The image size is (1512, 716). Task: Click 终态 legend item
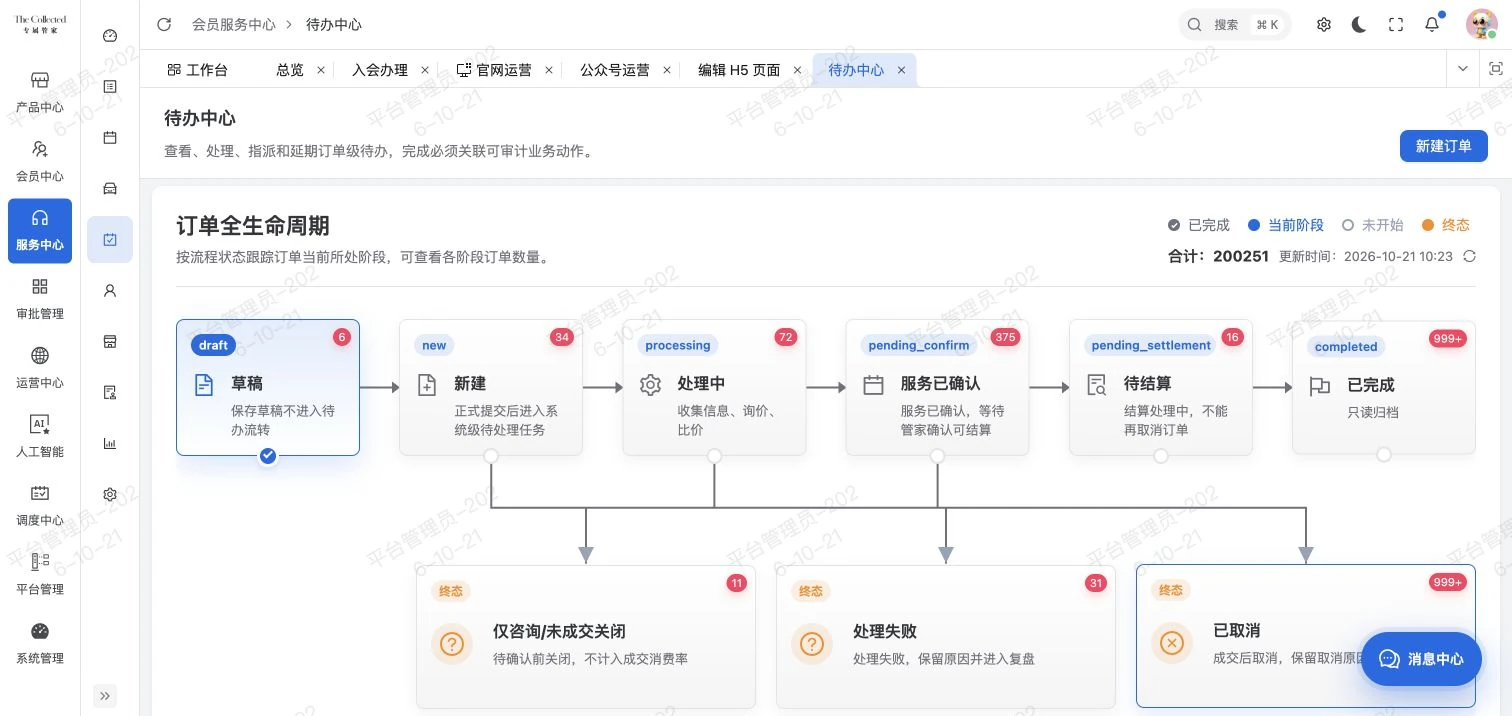tap(1446, 225)
